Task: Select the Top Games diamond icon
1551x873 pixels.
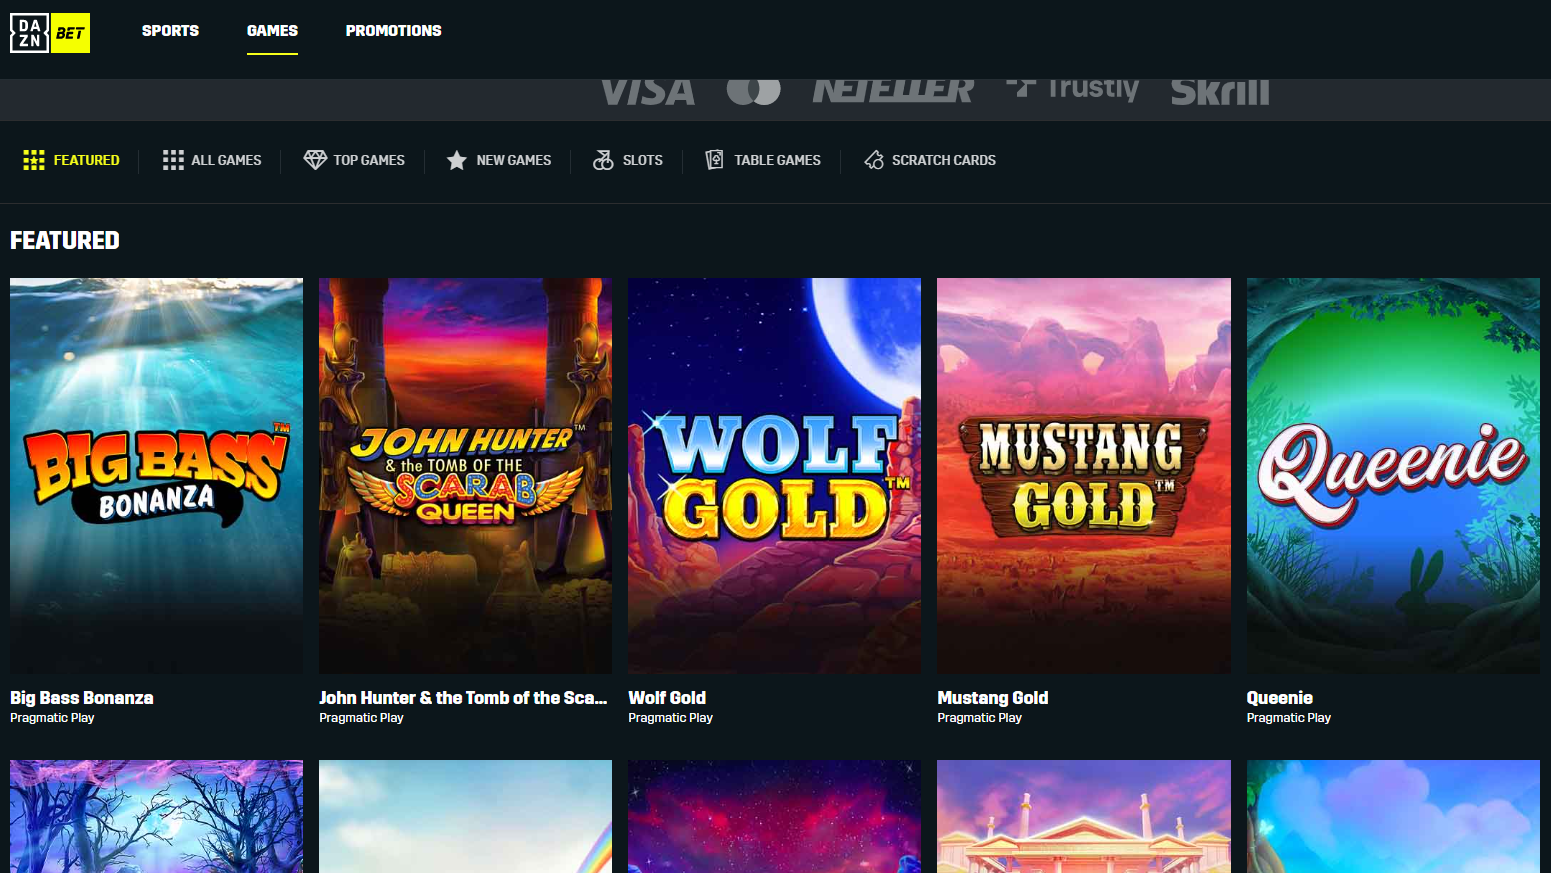Action: pos(315,159)
